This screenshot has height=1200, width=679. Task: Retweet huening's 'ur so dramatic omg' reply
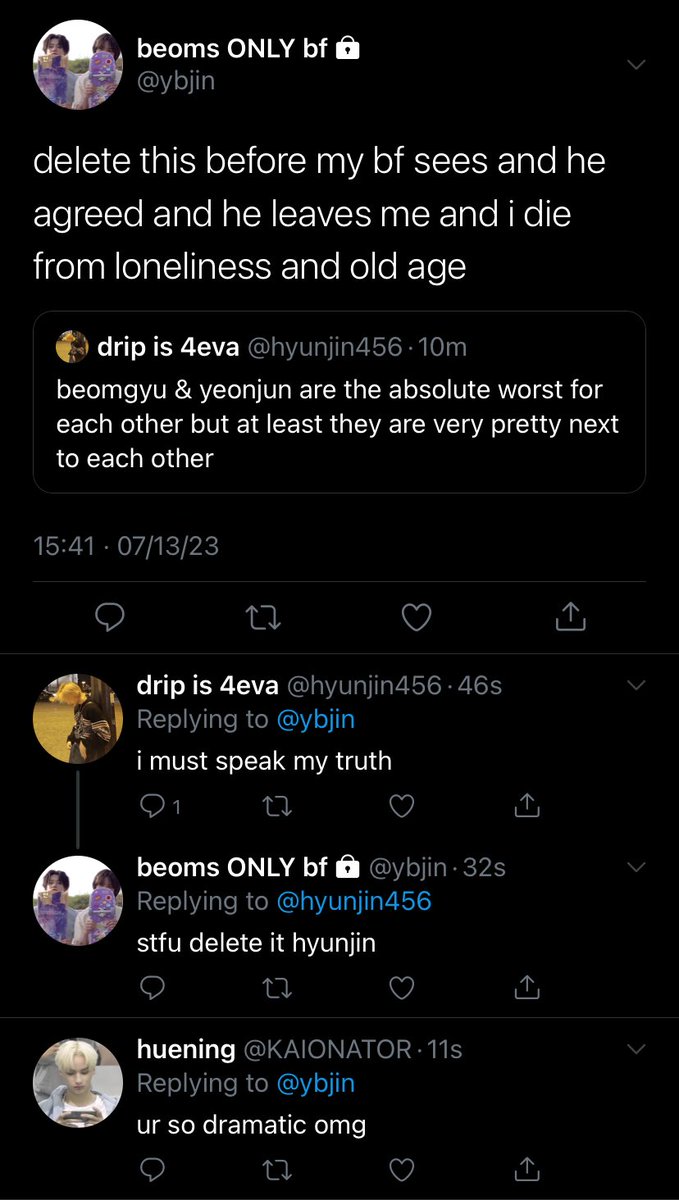pyautogui.click(x=276, y=1170)
